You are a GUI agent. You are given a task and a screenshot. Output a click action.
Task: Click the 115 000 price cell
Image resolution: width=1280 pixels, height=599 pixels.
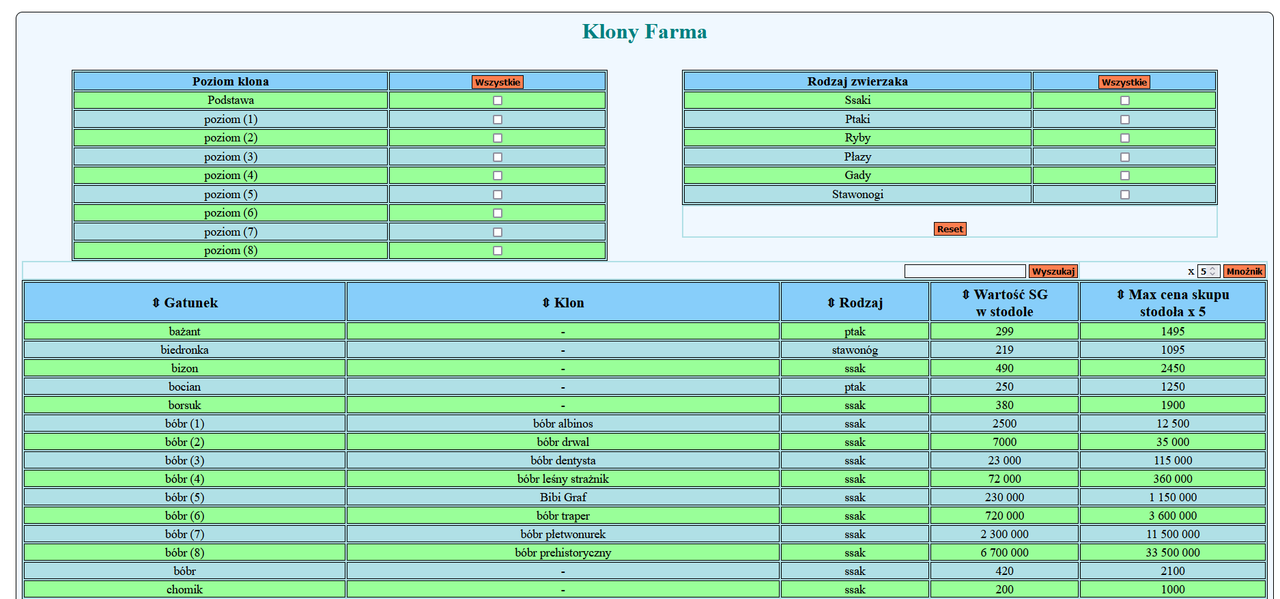1173,460
